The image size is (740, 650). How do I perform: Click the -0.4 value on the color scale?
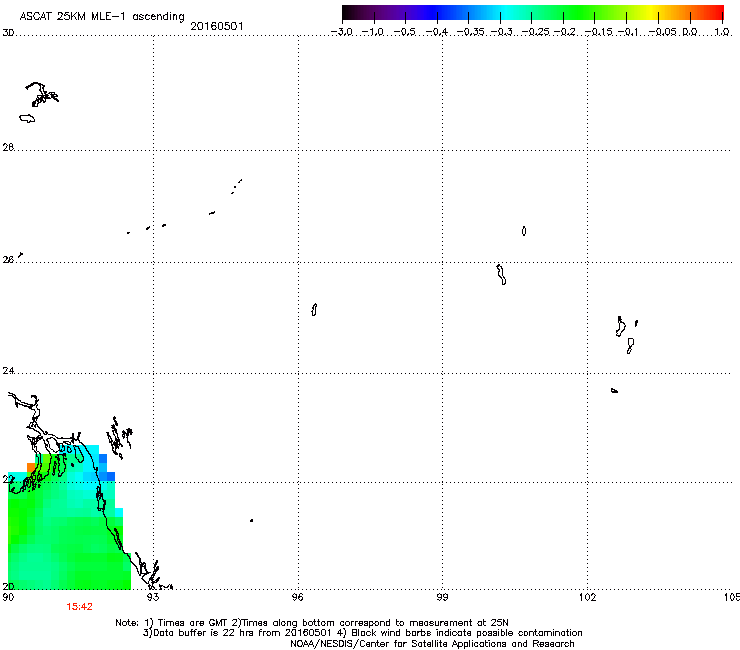point(437,32)
